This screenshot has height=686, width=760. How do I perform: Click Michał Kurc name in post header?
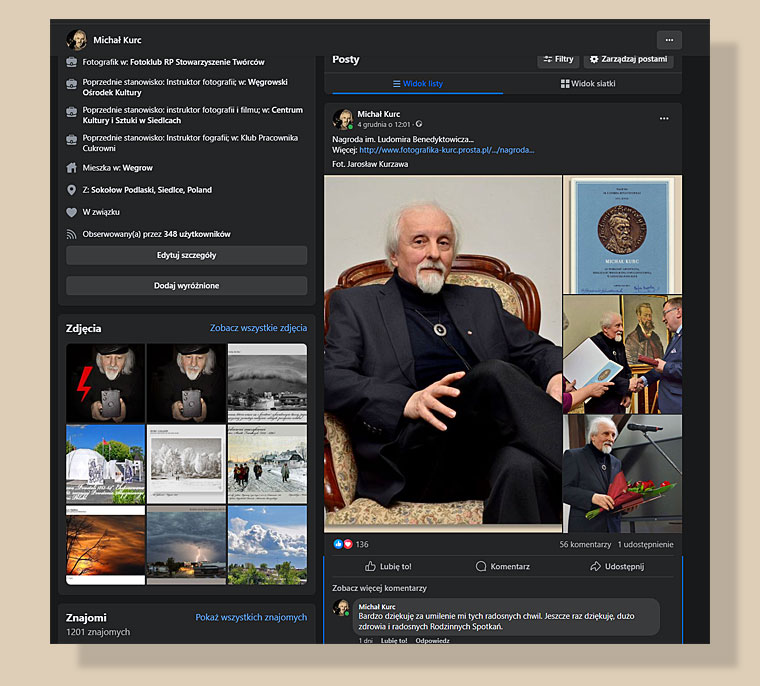(x=379, y=114)
